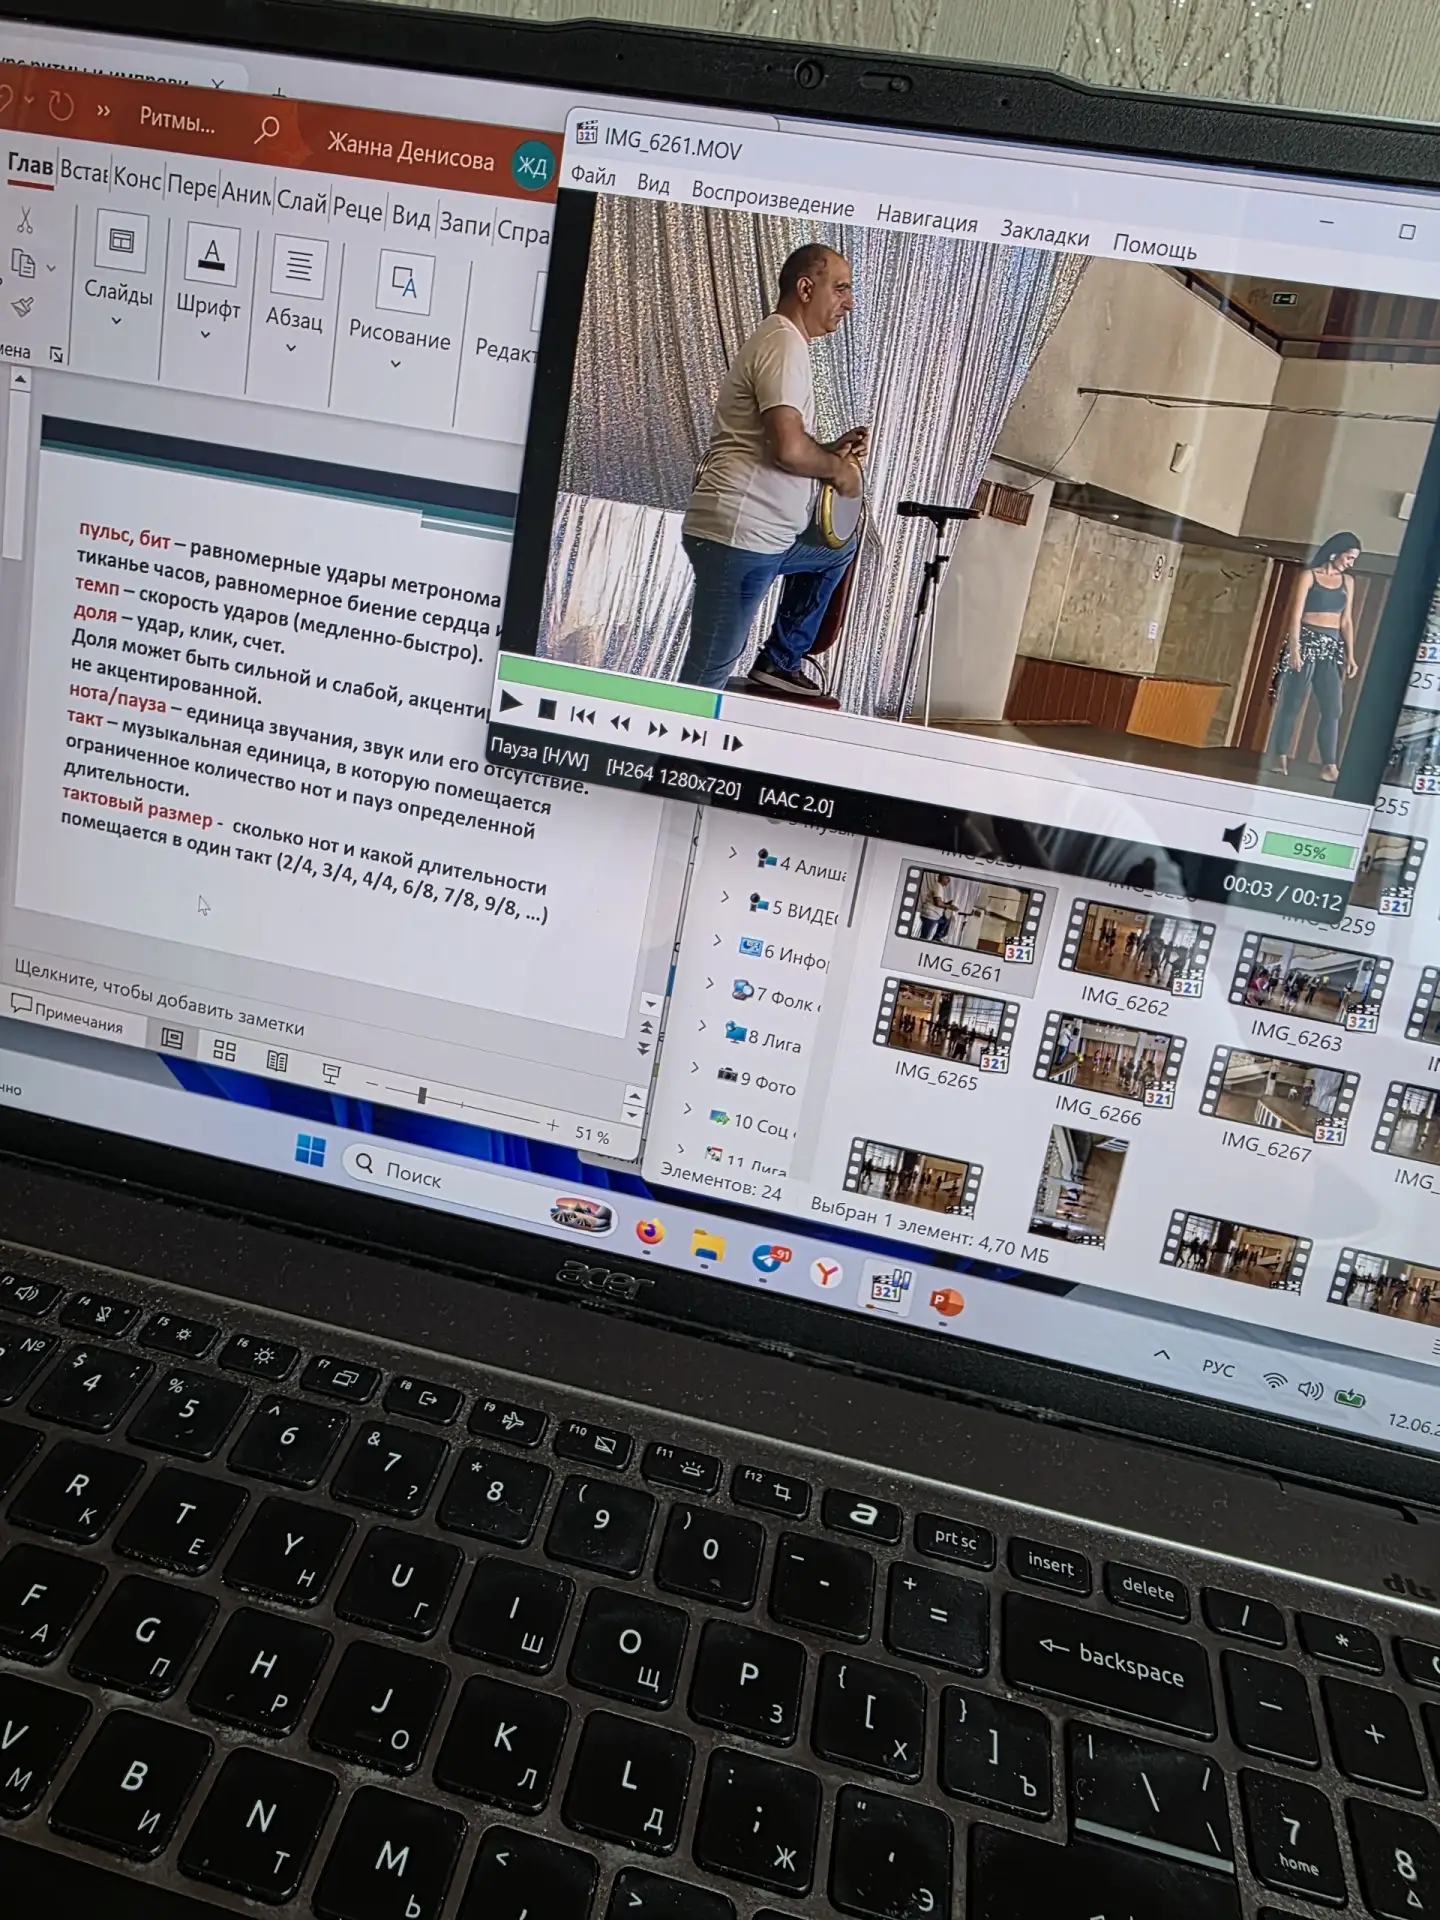Expand the '5 ВИДЕО' folder in tree
The height and width of the screenshot is (1920, 1440).
[x=725, y=896]
